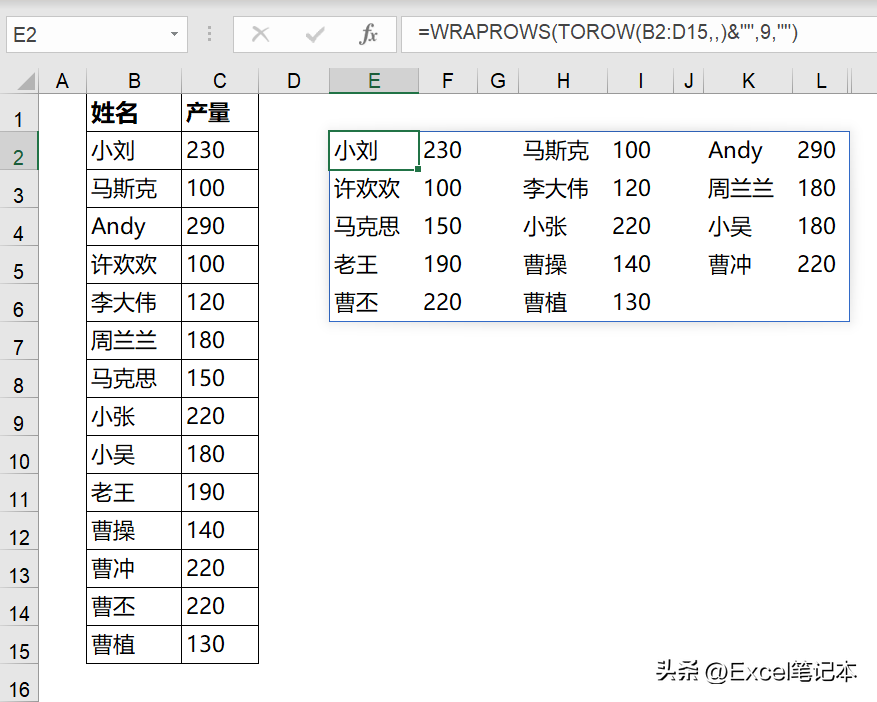
Task: Select column L header
Action: (x=821, y=81)
